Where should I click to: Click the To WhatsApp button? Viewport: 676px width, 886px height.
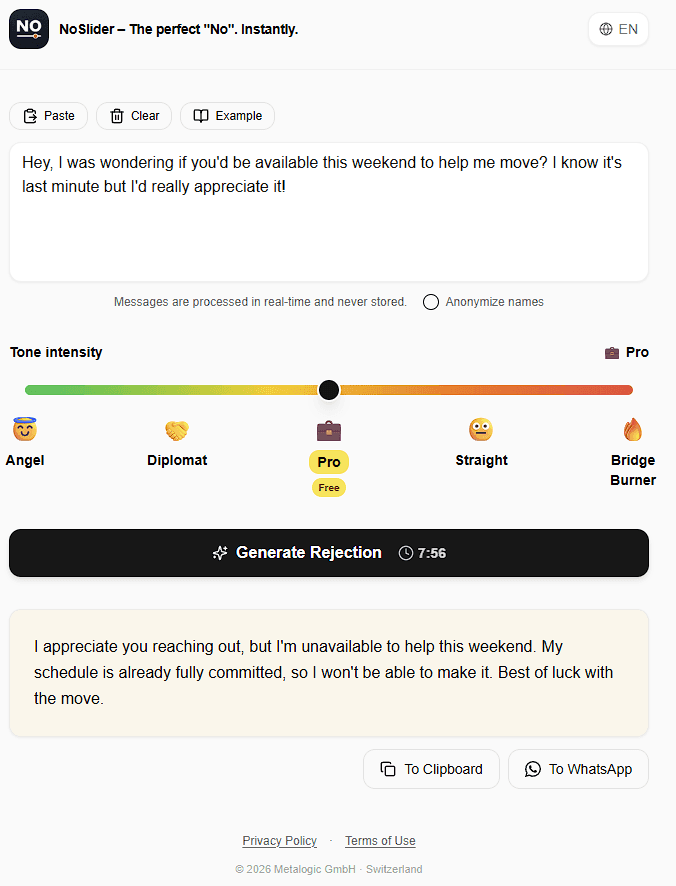tap(578, 768)
